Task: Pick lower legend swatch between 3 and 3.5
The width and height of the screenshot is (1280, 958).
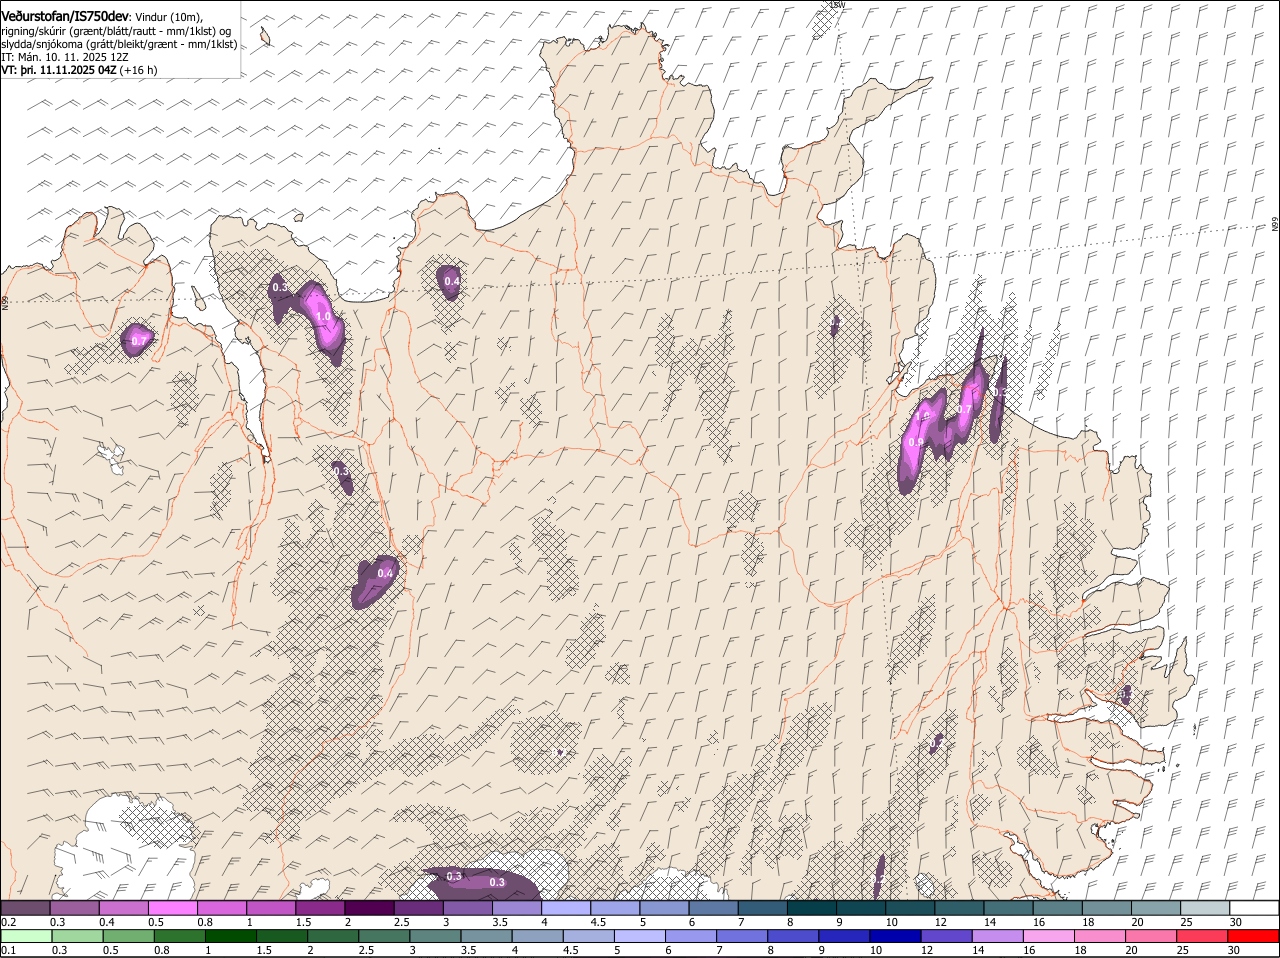Action: [x=436, y=936]
